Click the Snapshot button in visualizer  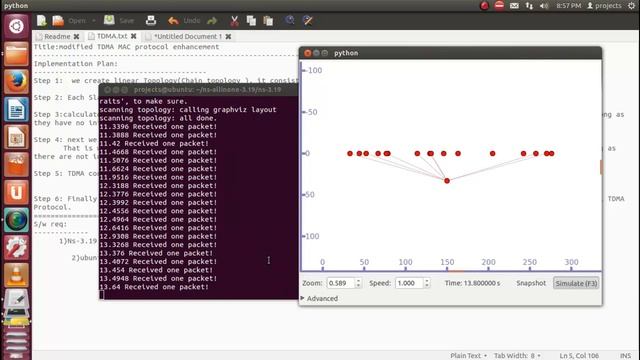(x=531, y=283)
